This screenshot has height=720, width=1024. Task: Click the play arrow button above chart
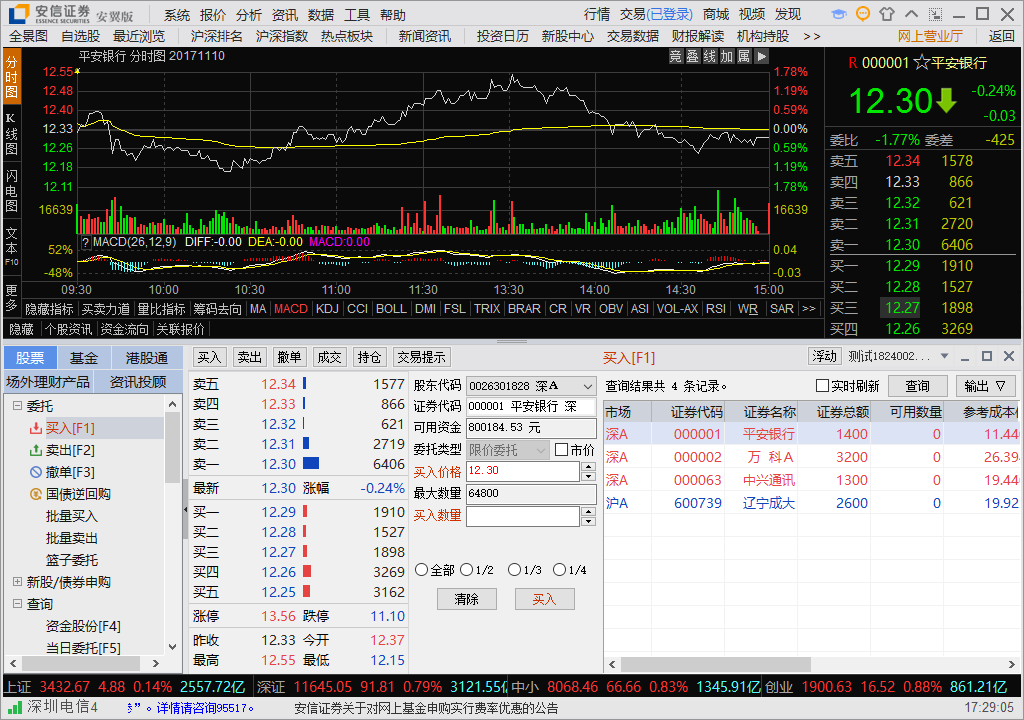(761, 56)
